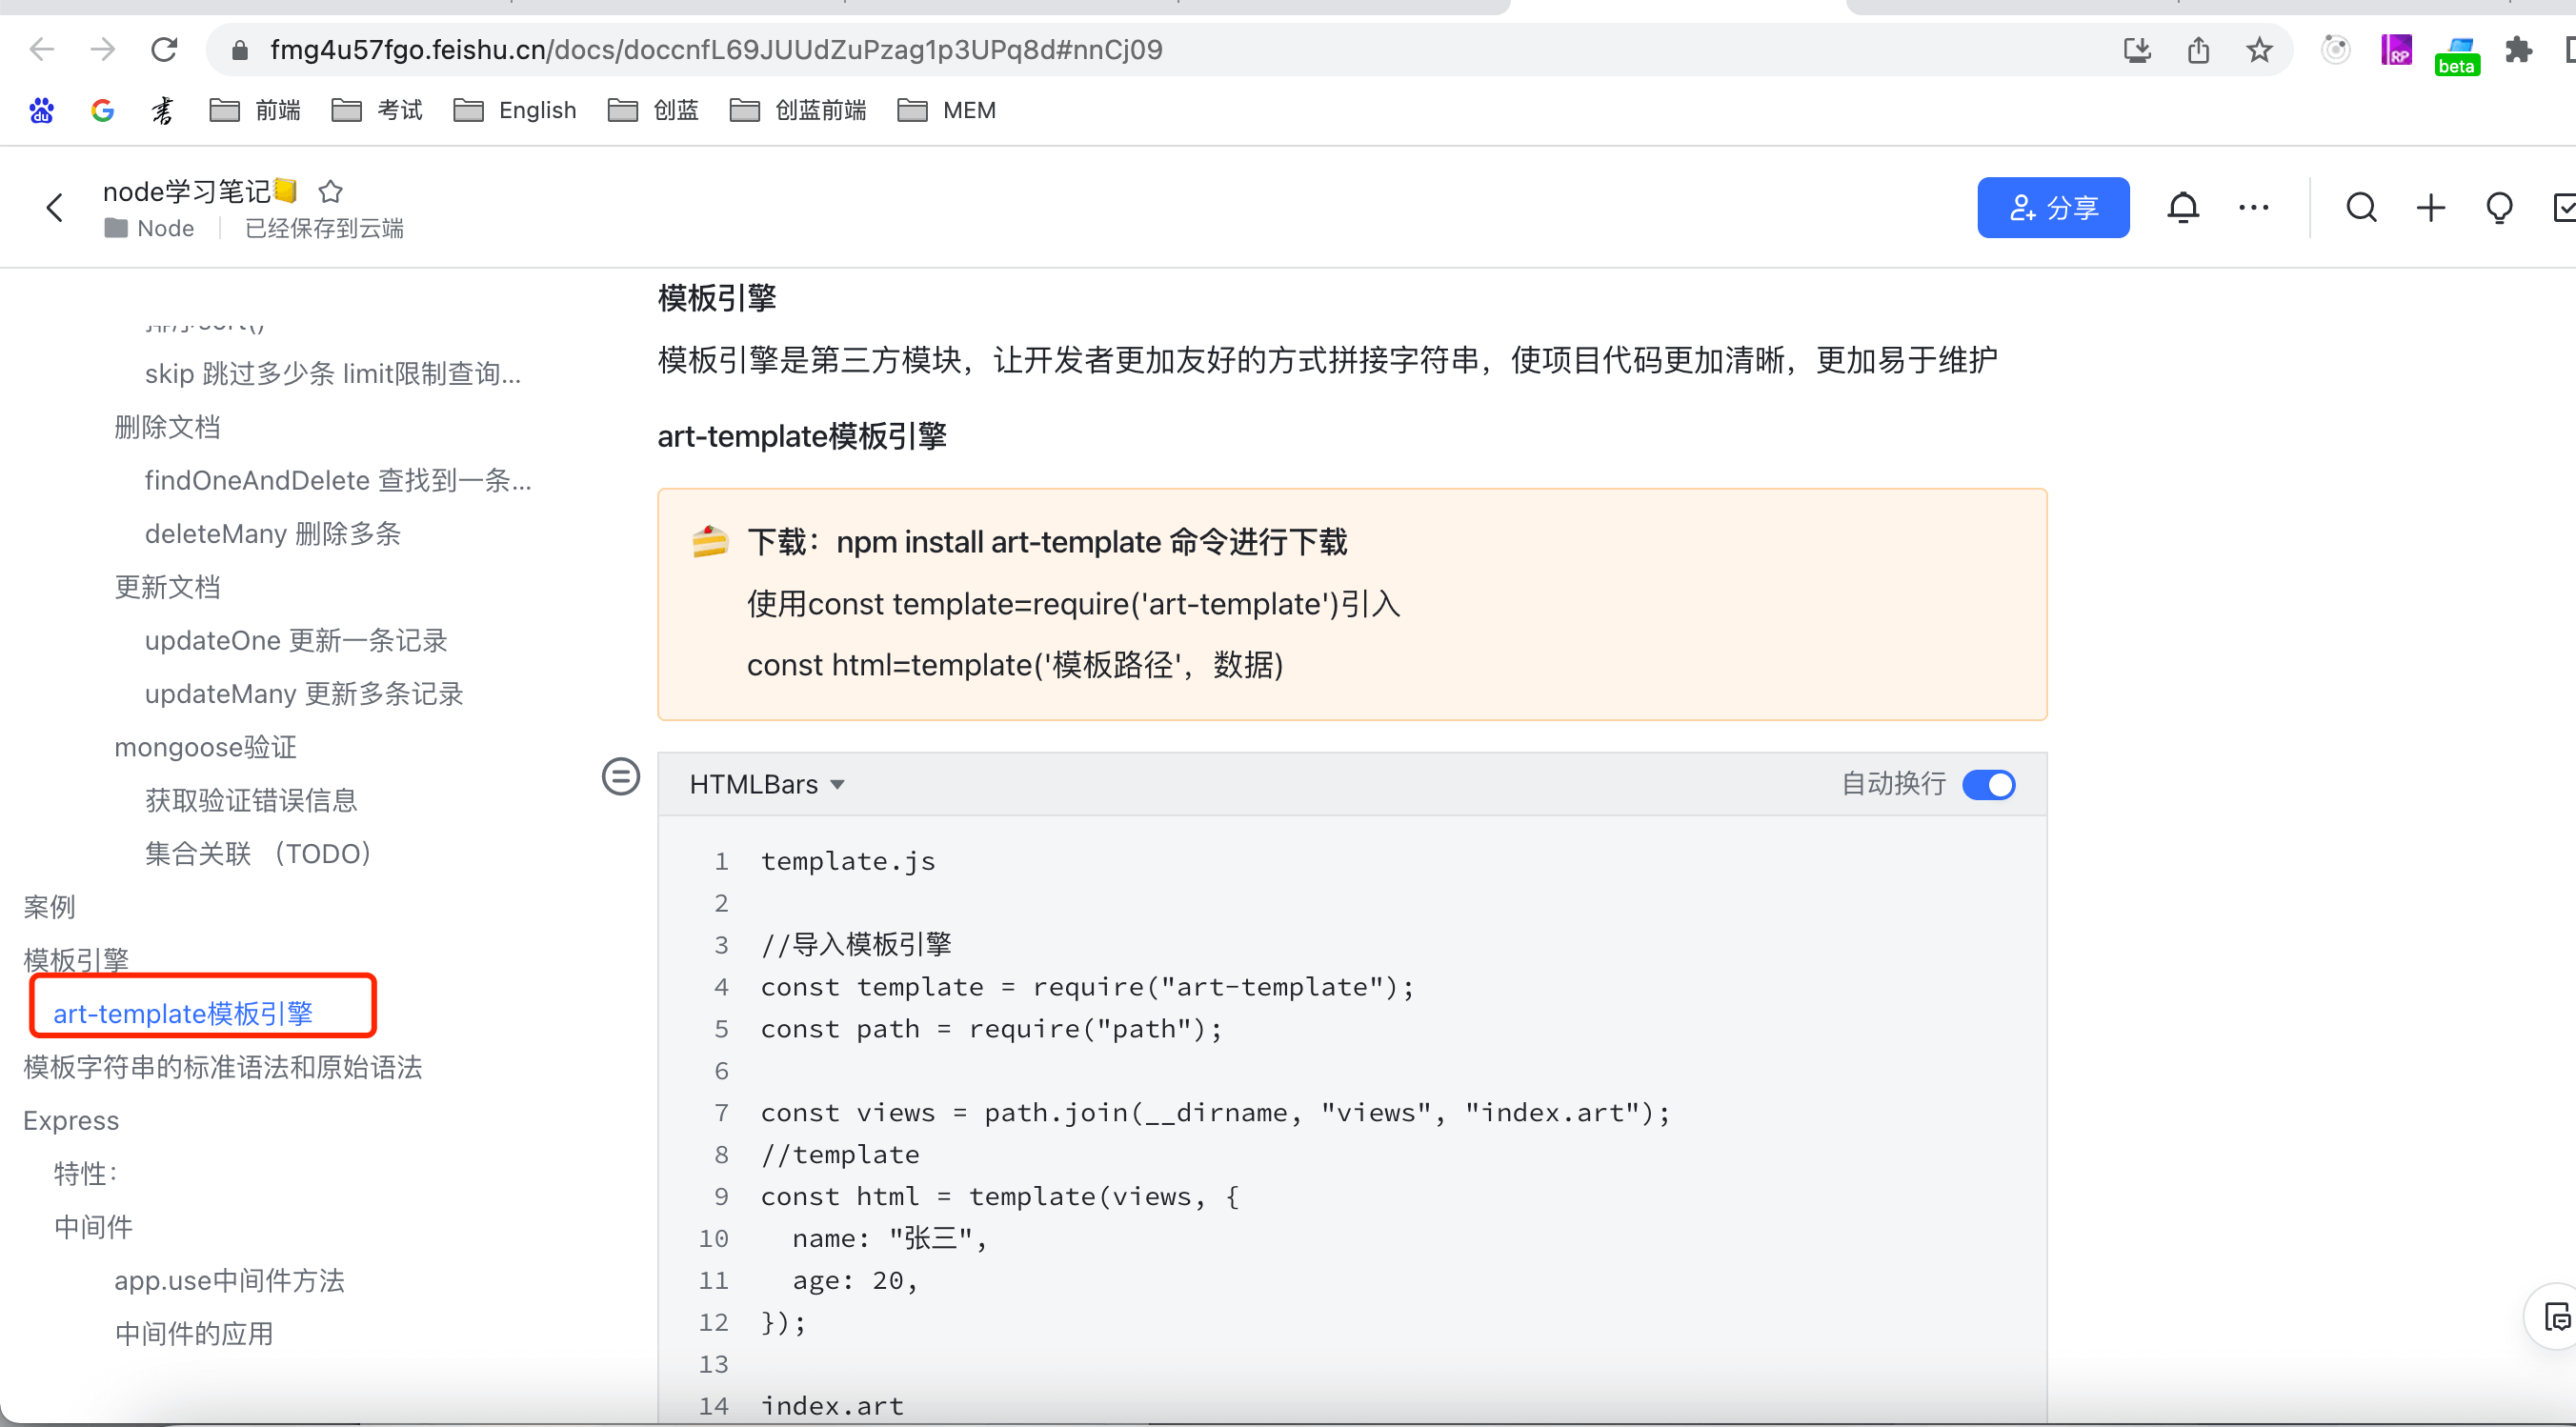Open the notifications bell

(x=2183, y=207)
